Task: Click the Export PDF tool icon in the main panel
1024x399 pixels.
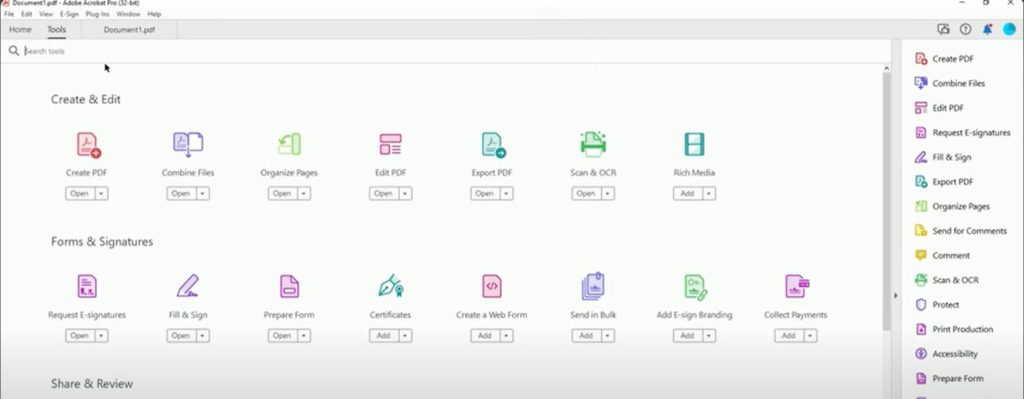Action: tap(493, 144)
